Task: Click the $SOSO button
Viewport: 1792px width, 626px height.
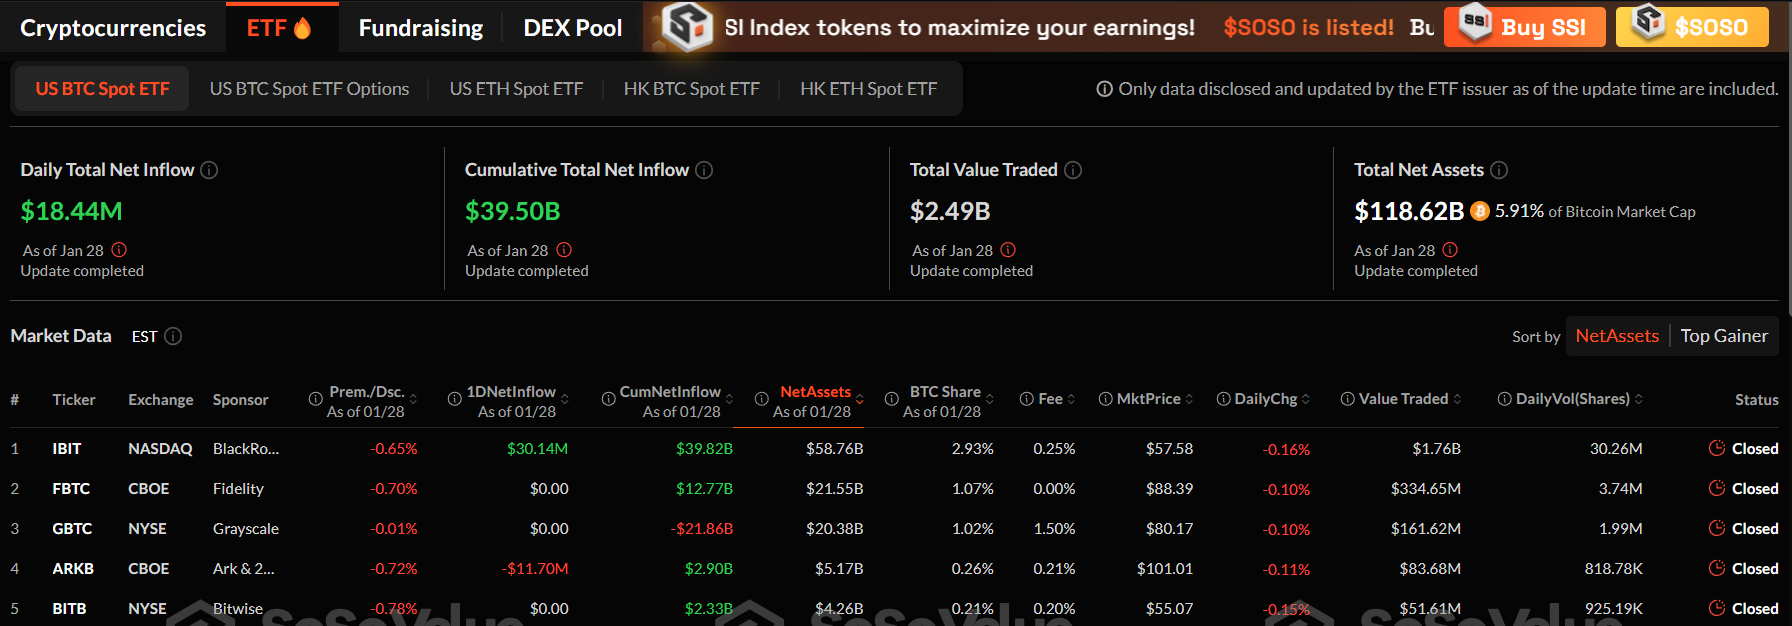Action: pyautogui.click(x=1692, y=27)
